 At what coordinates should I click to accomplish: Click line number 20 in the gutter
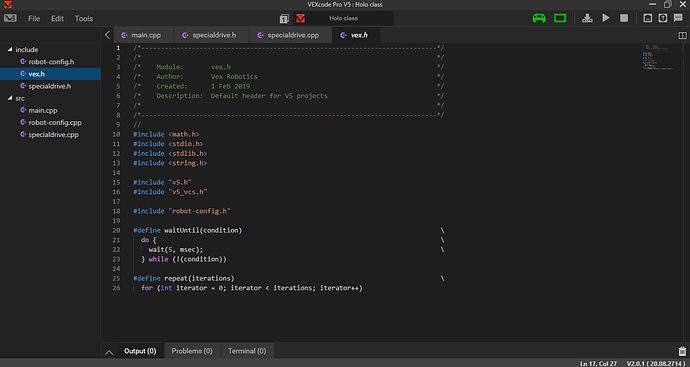point(116,230)
